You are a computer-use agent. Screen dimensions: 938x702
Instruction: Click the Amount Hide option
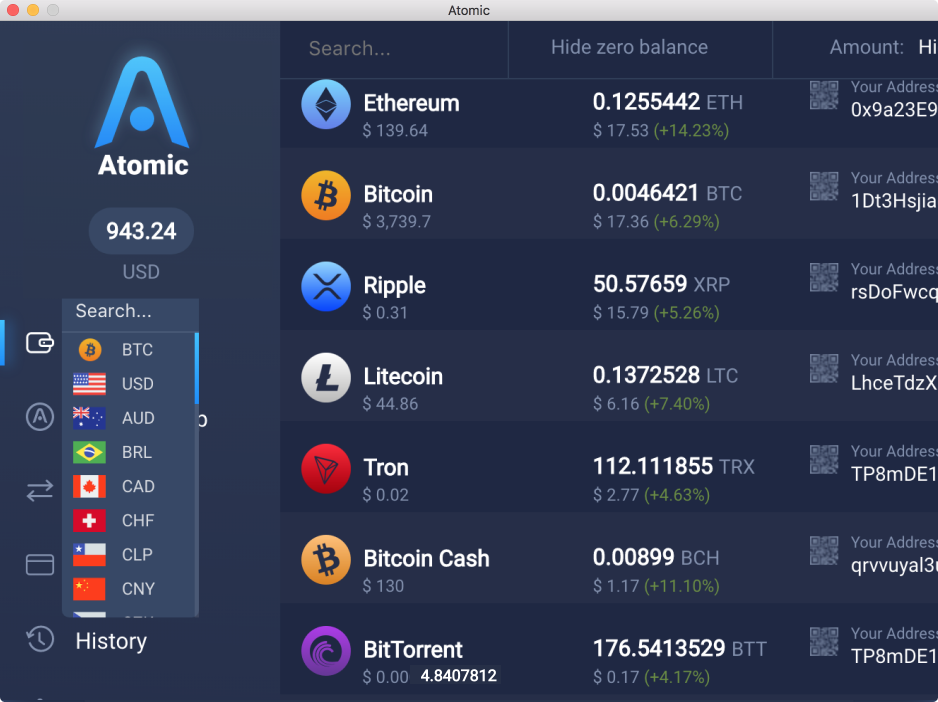928,47
